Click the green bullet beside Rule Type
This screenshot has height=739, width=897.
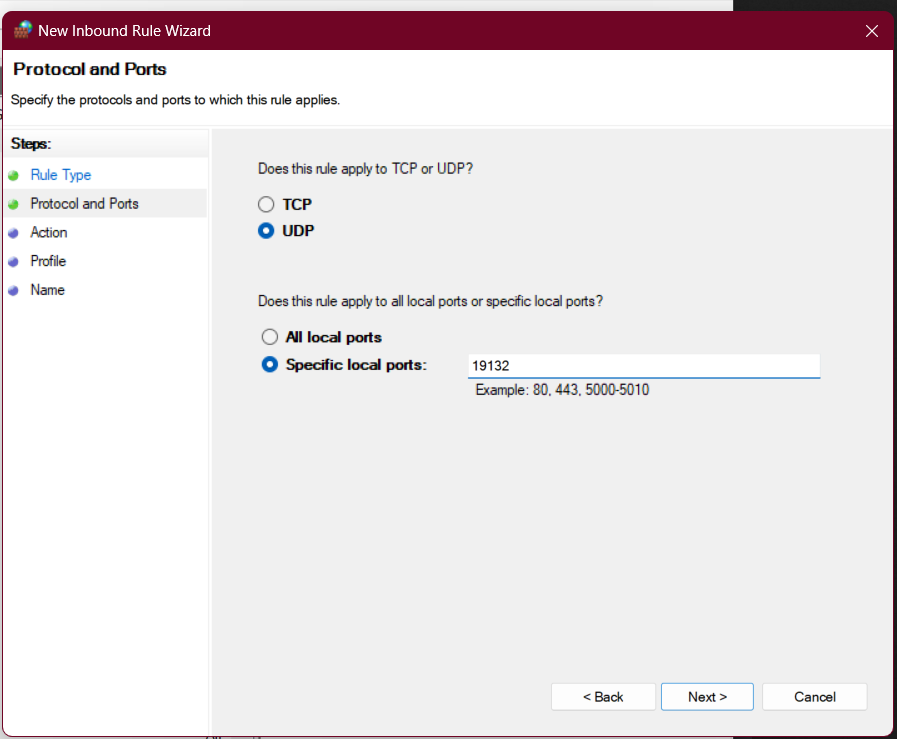pyautogui.click(x=13, y=175)
